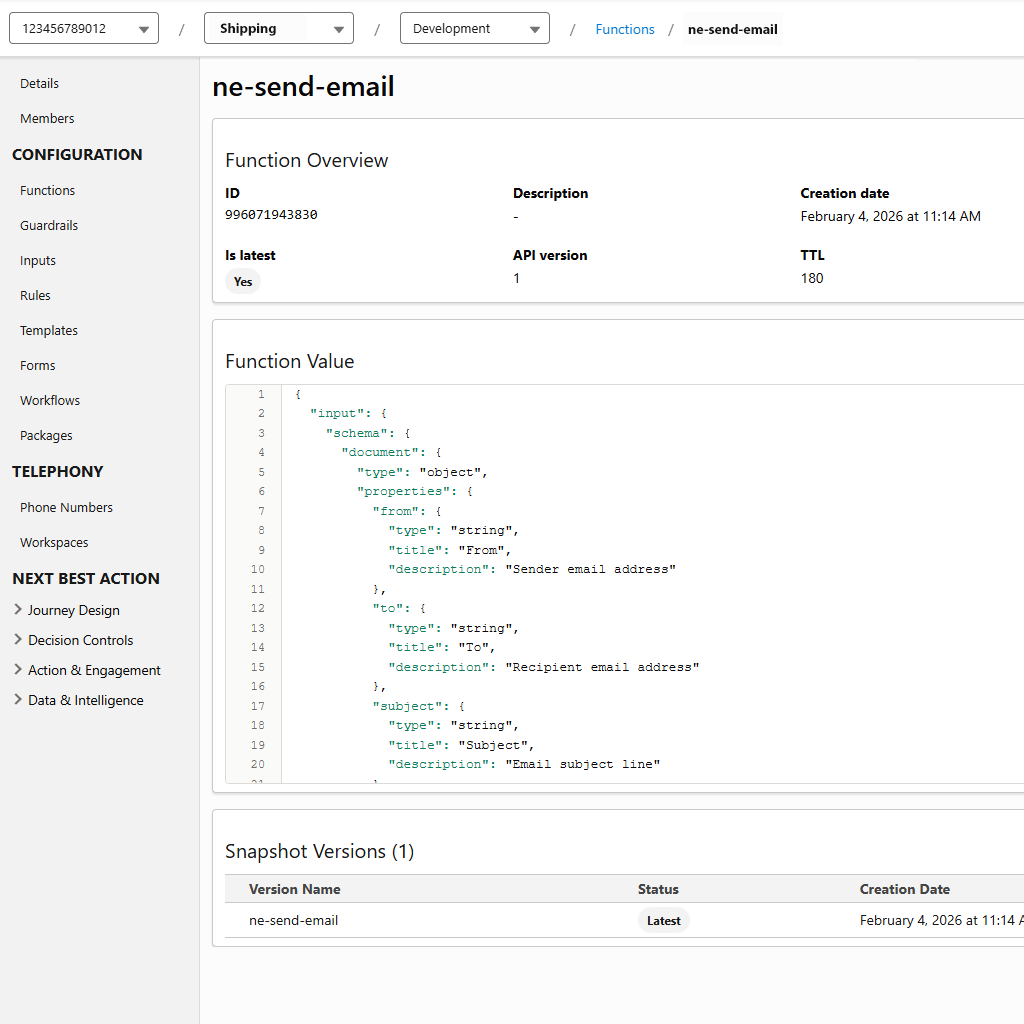Viewport: 1024px width, 1024px height.
Task: Open the Rules configuration page
Action: 35,296
